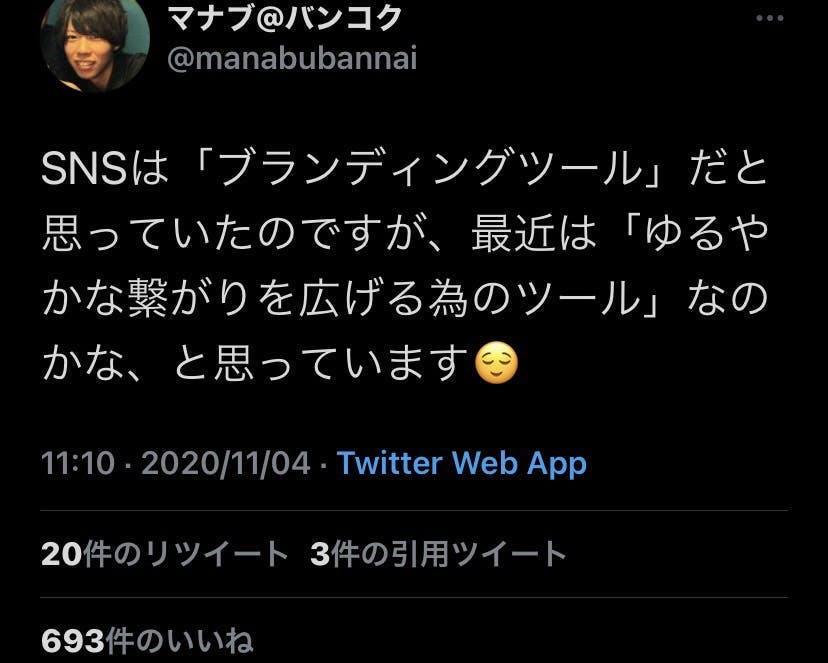View the 693件のいいね list

click(147, 641)
